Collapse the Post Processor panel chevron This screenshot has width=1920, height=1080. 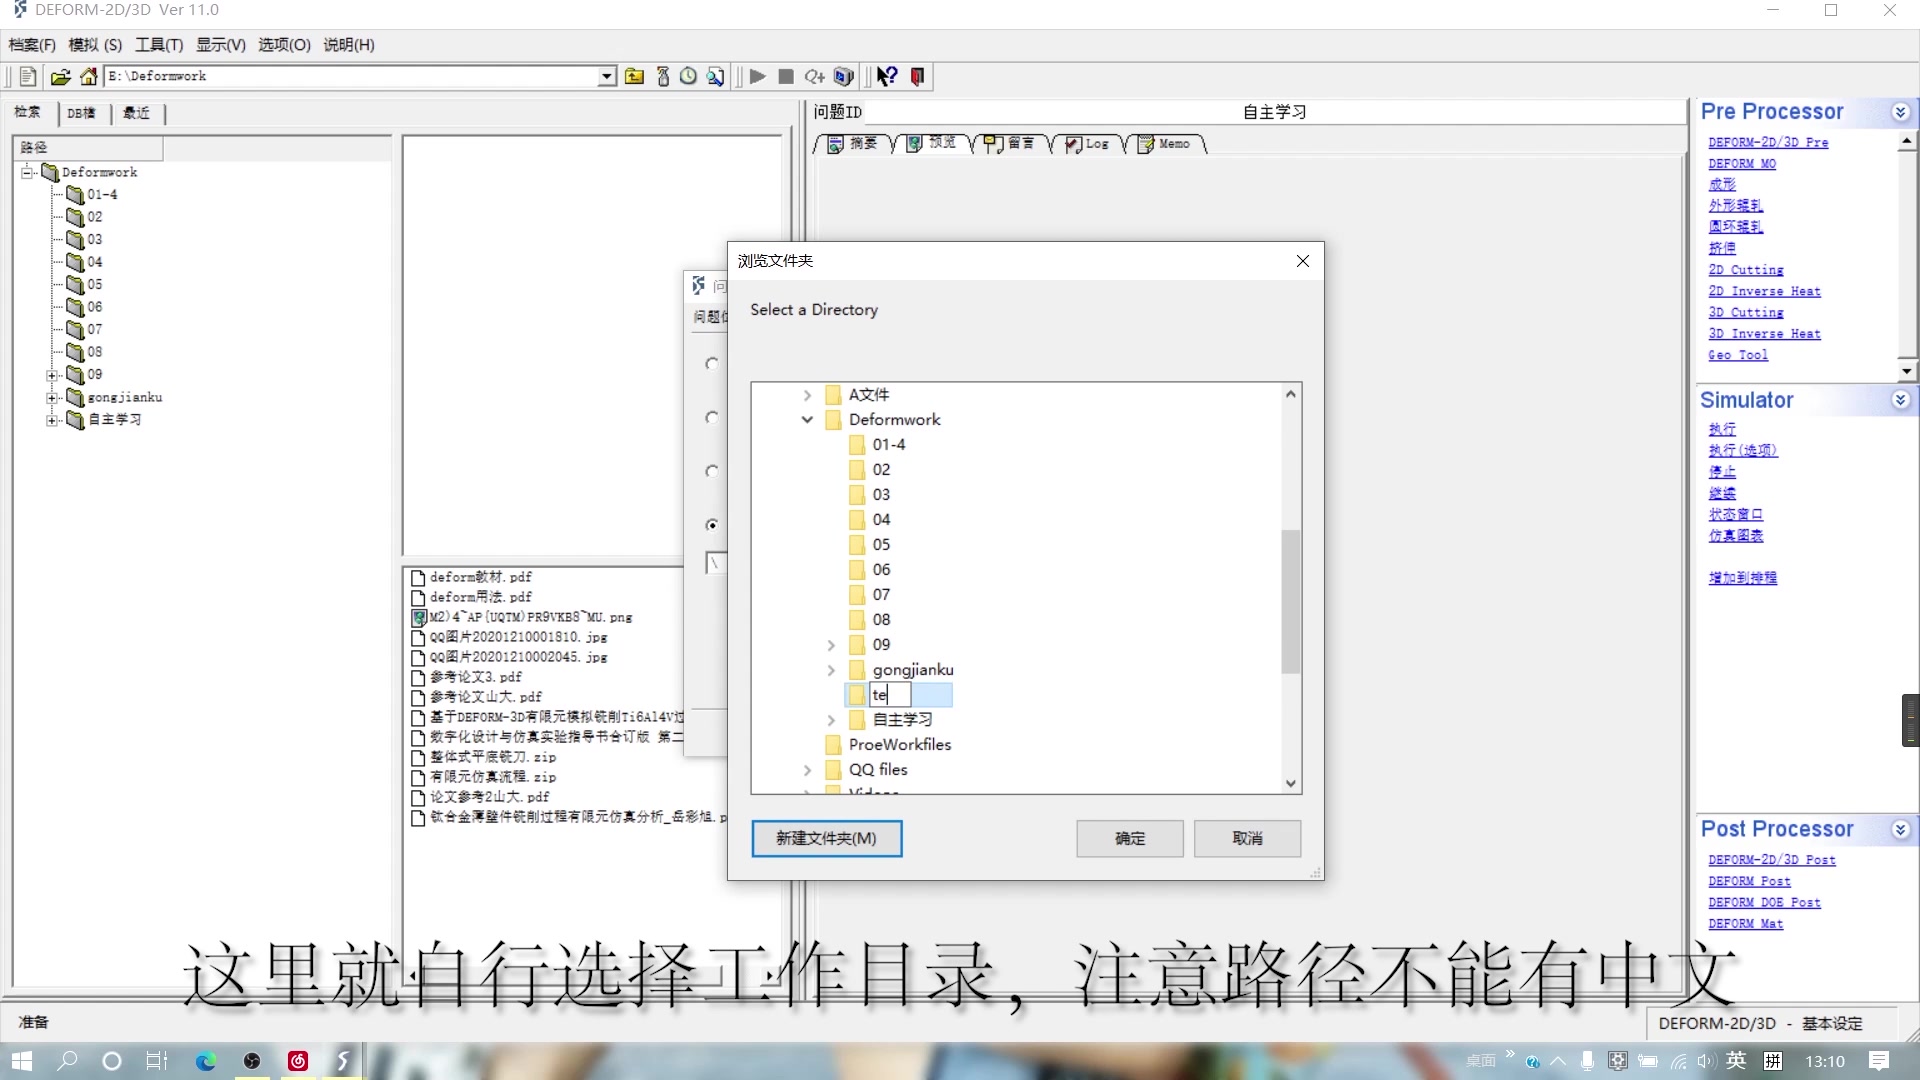point(1901,830)
